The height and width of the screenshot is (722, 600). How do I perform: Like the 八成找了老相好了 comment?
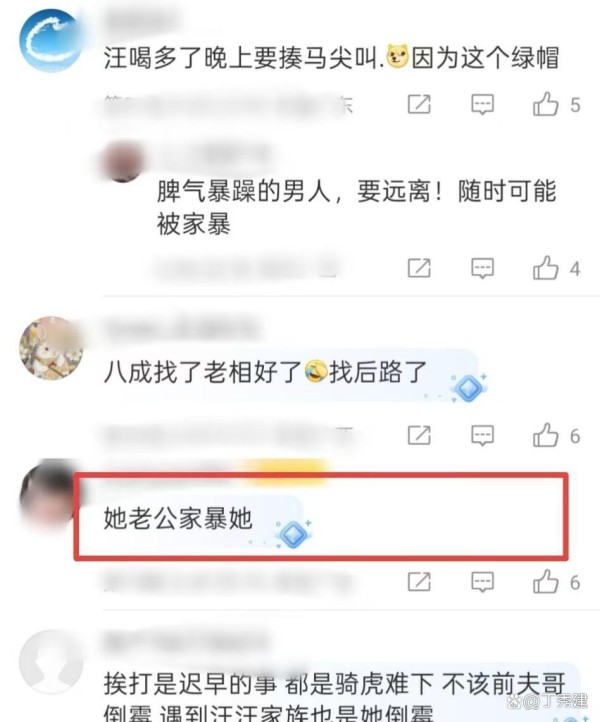click(545, 435)
